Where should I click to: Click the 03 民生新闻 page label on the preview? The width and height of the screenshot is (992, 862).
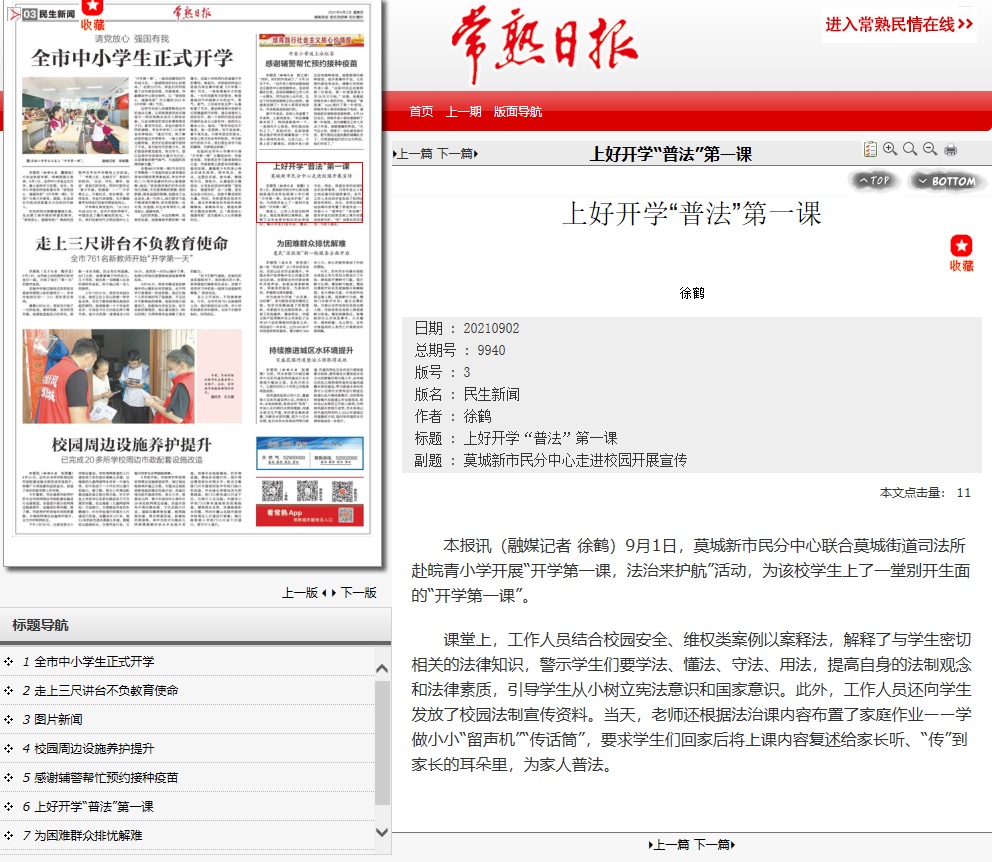pos(48,14)
